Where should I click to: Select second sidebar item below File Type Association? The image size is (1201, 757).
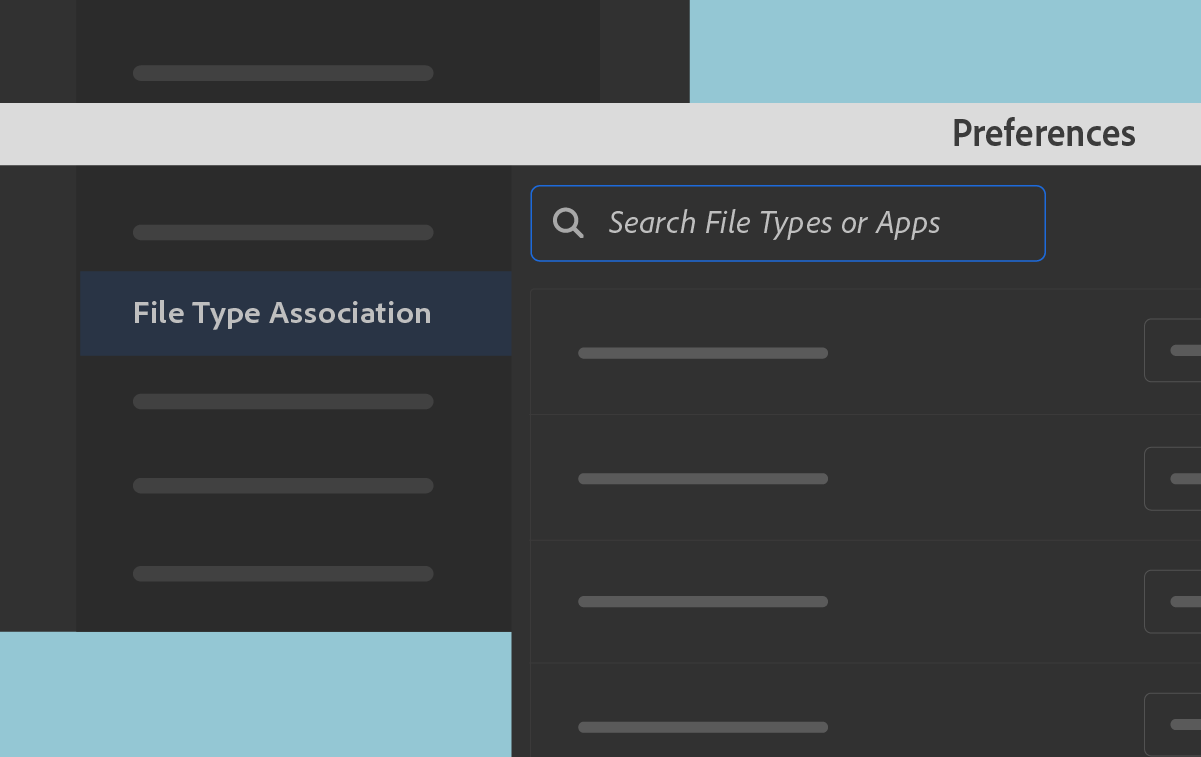pos(283,486)
